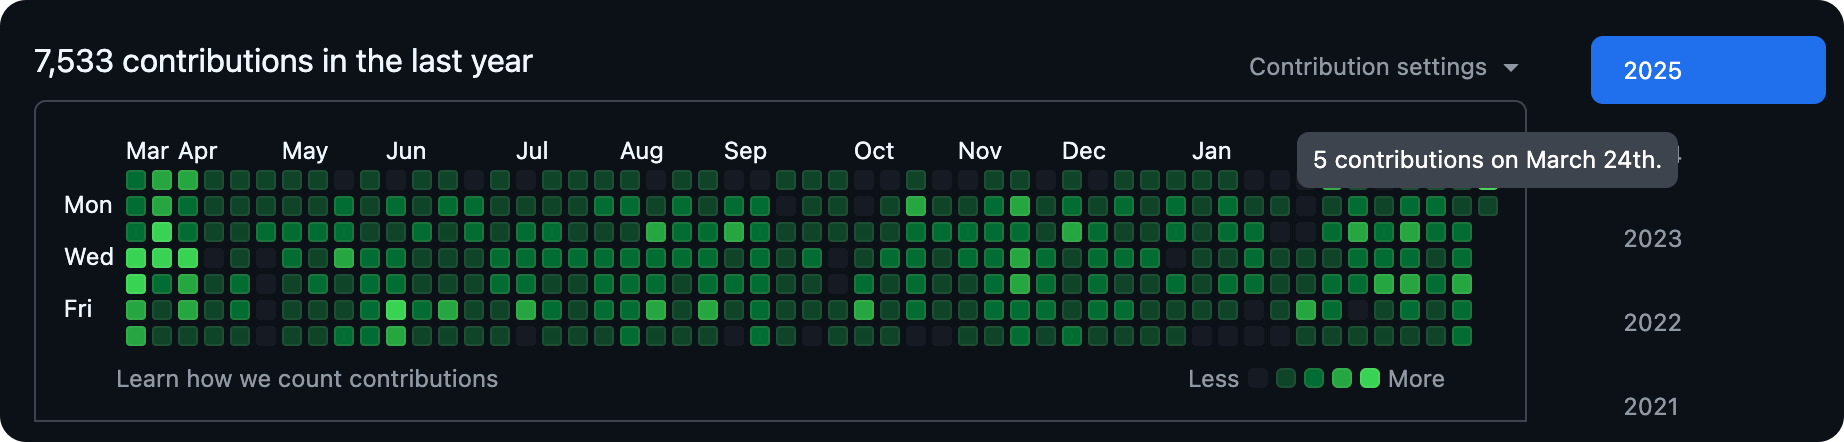Select the Wednesday cell in the first week column
Viewport: 1844px width, 442px height.
coord(136,258)
